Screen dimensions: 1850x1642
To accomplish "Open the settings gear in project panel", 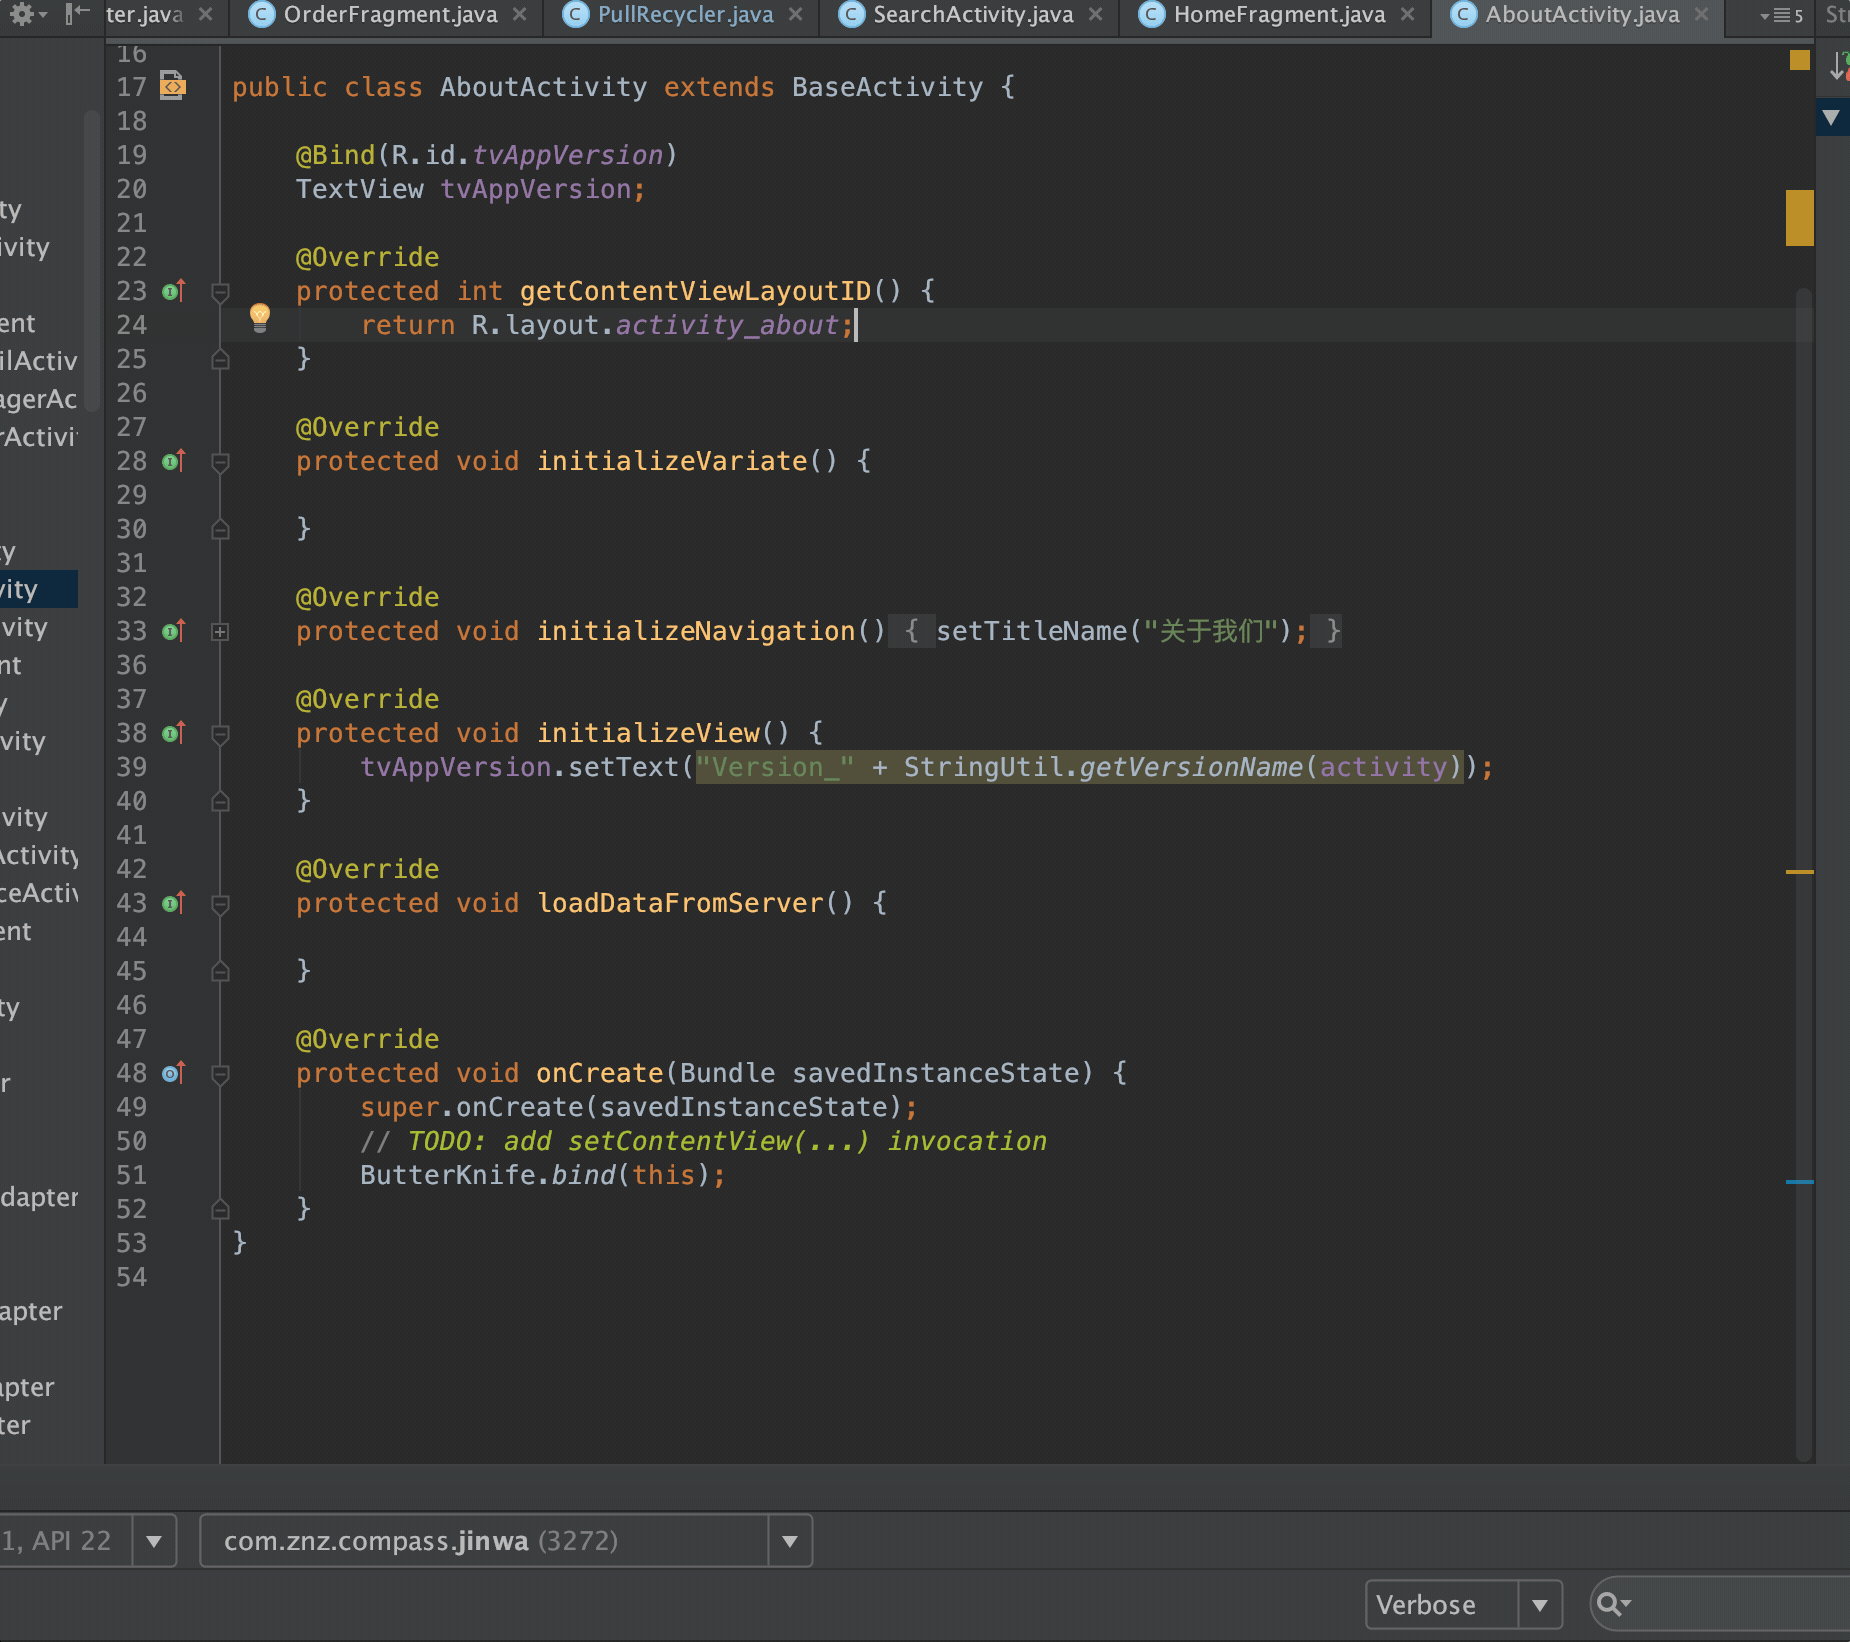I will click(23, 14).
